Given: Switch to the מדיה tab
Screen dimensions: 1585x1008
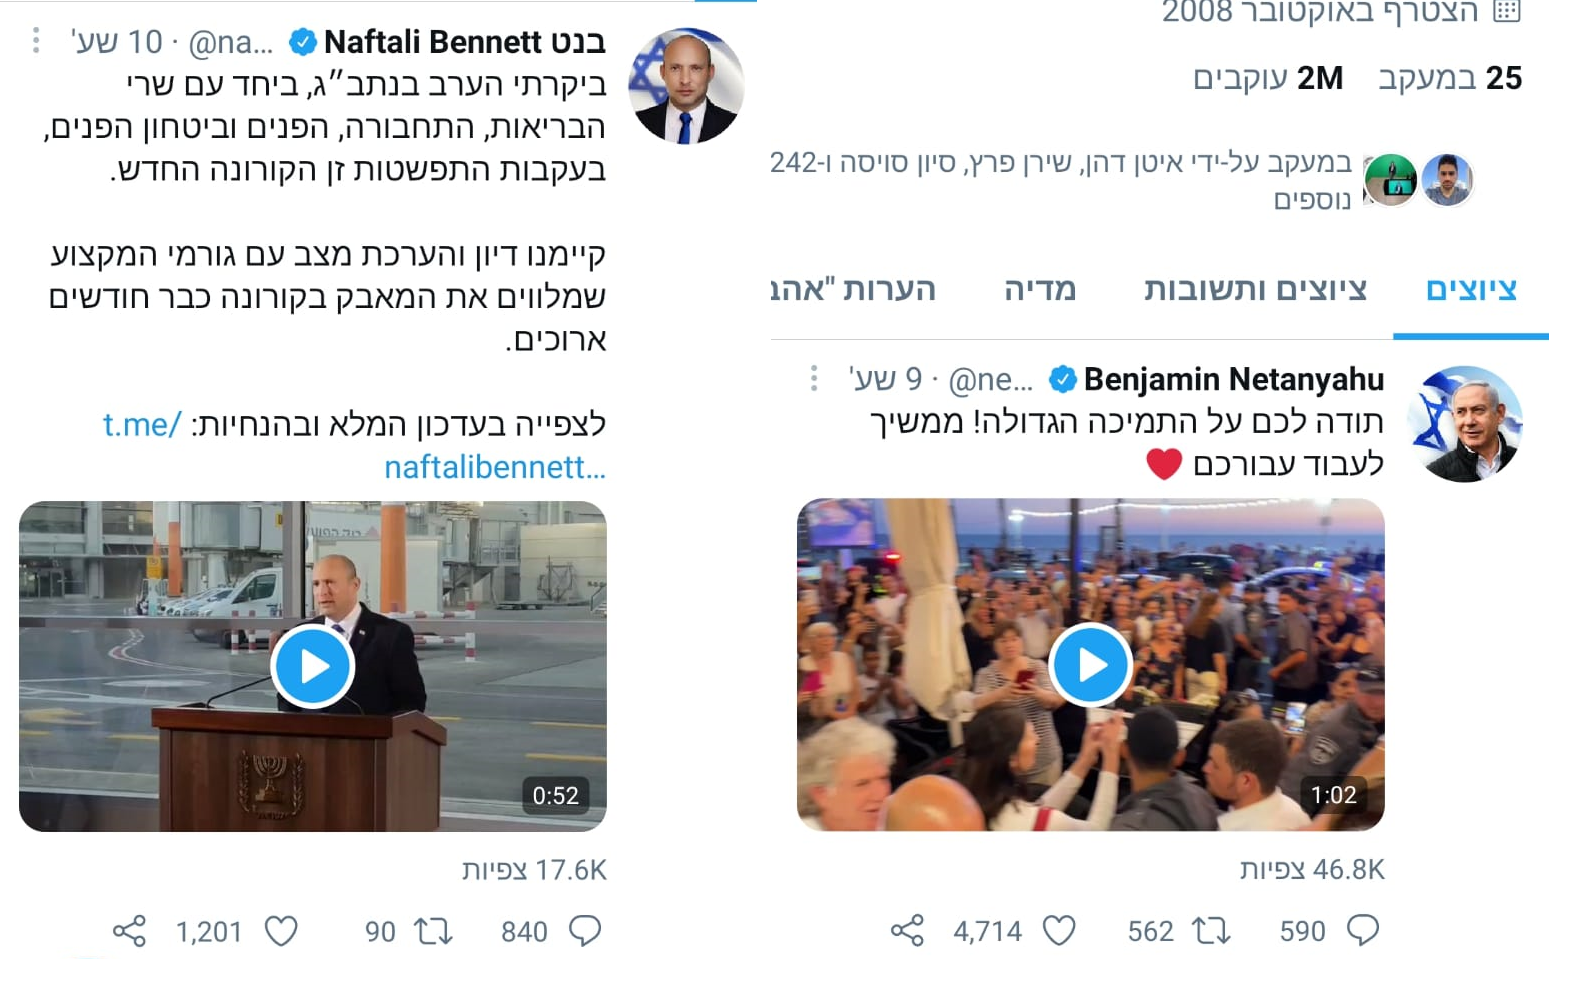Looking at the screenshot, I should pyautogui.click(x=1040, y=289).
